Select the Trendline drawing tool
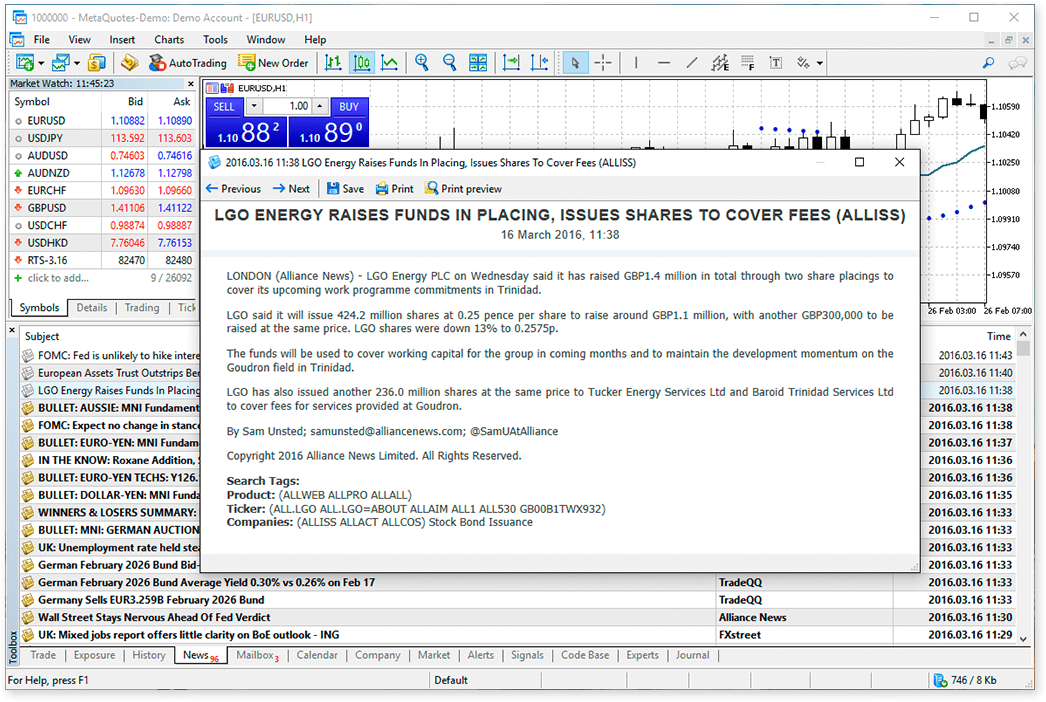 pyautogui.click(x=692, y=63)
